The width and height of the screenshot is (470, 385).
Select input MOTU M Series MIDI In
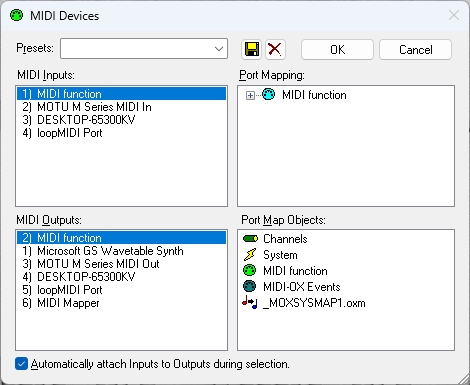click(121, 107)
